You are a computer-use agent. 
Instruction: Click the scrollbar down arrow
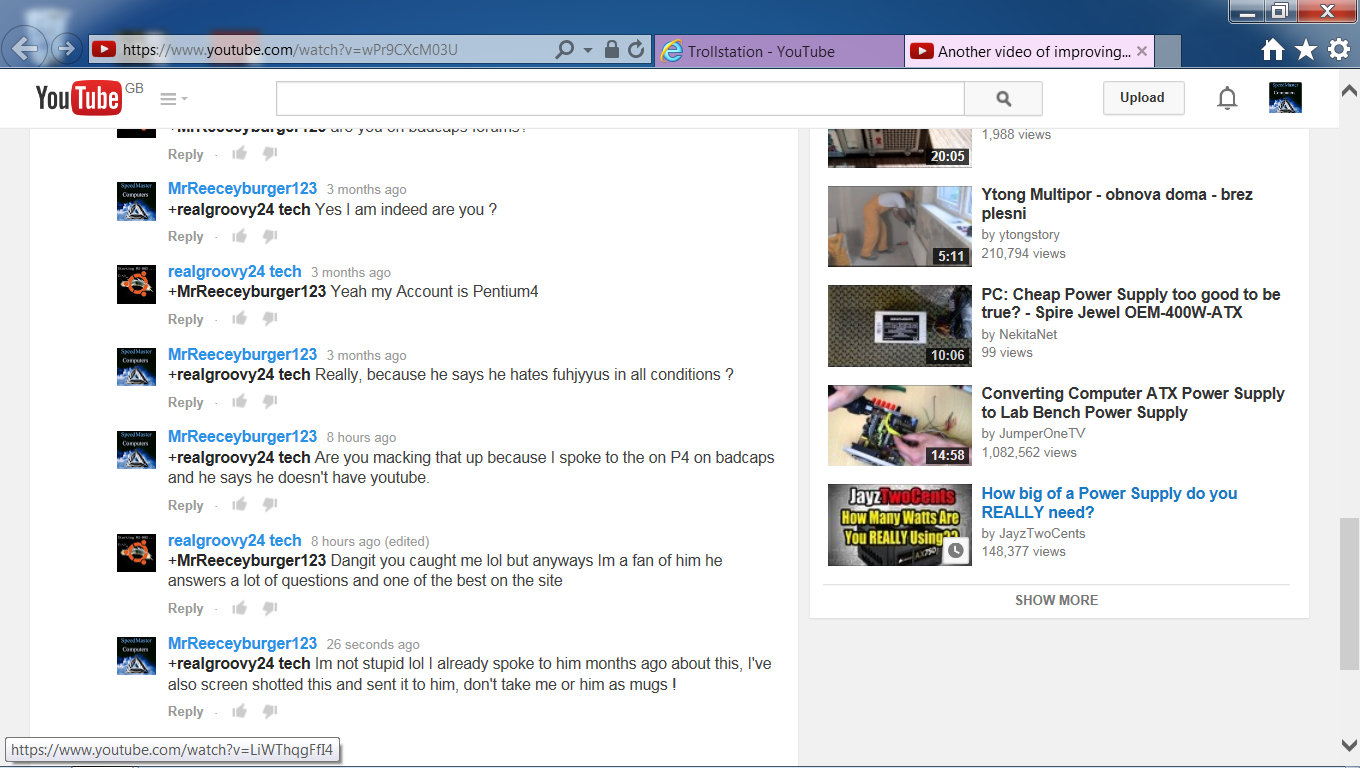point(1349,745)
